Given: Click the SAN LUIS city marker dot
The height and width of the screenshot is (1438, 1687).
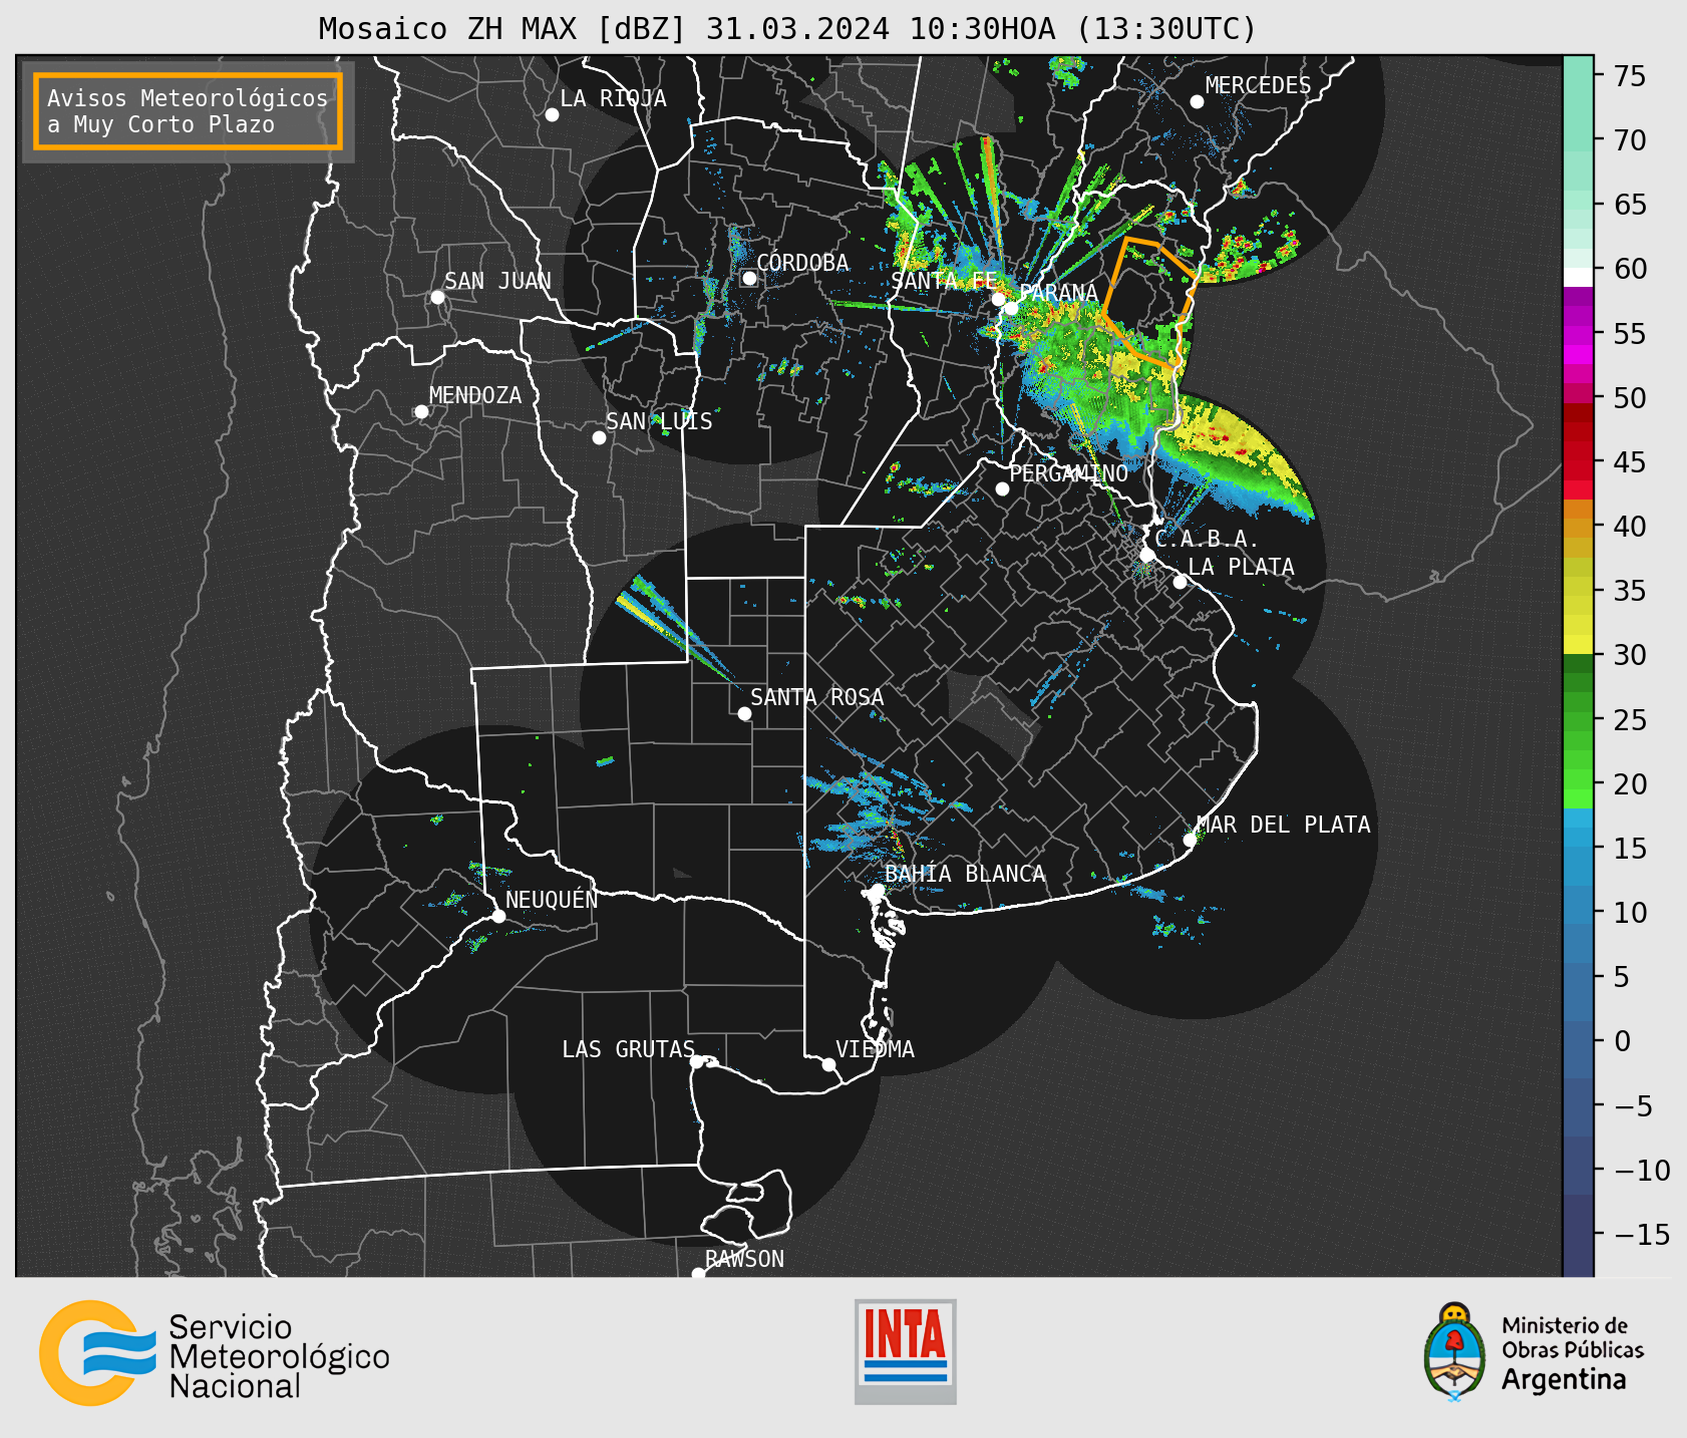Looking at the screenshot, I should 599,438.
